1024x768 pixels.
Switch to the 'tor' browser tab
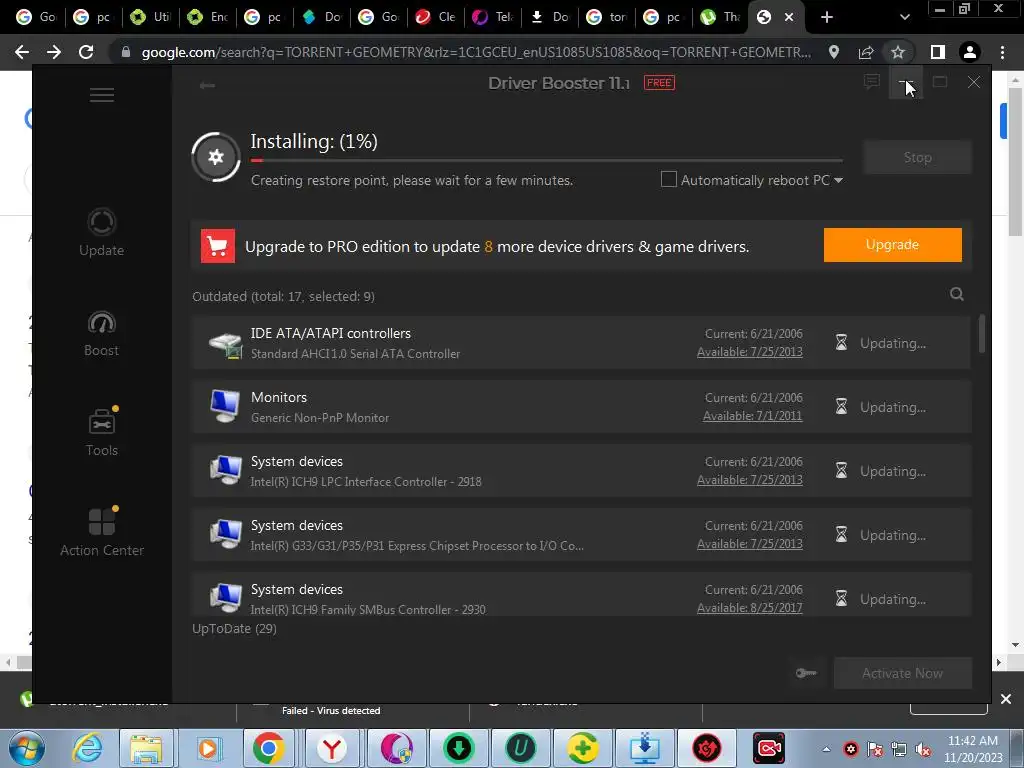[x=607, y=17]
